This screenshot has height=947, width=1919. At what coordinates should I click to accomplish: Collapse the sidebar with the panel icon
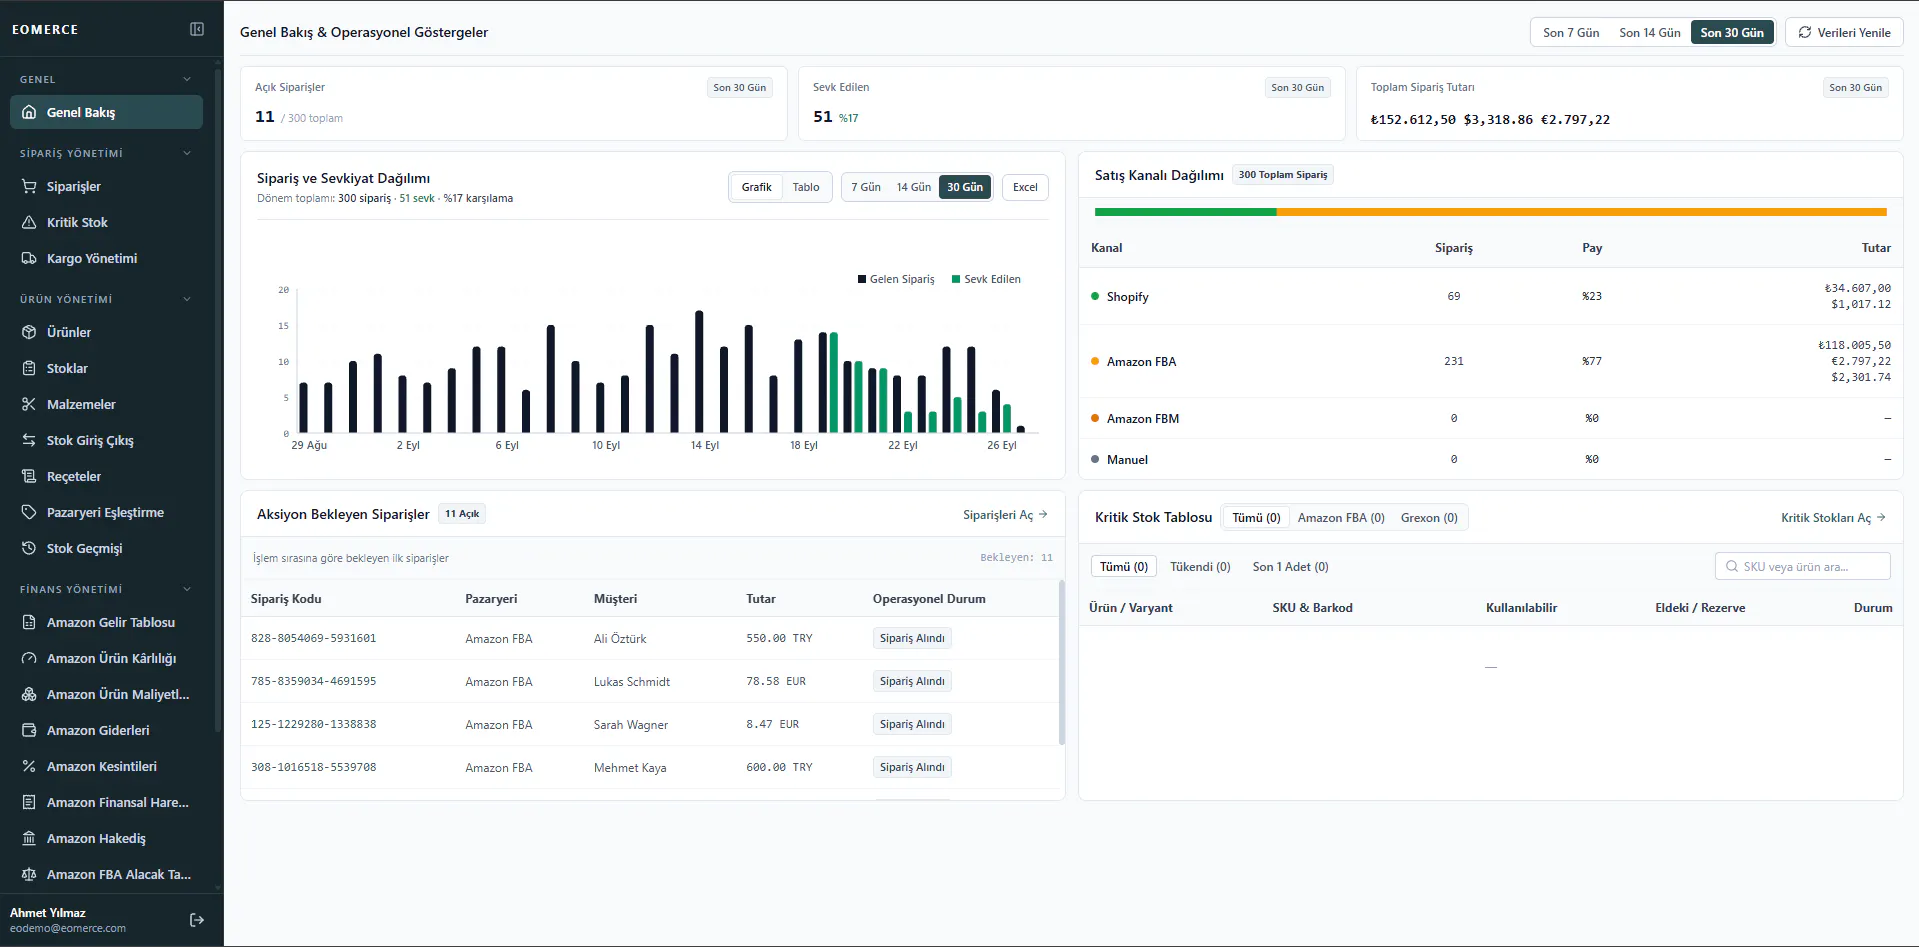point(197,29)
